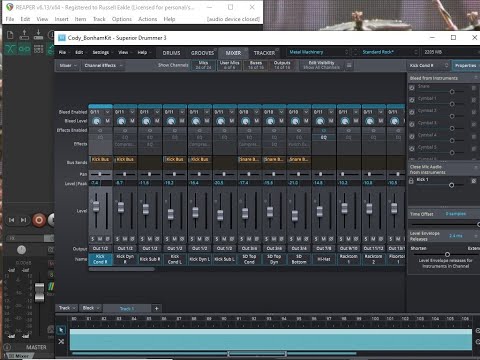480x360 pixels.
Task: Click the Buses show-channels button
Action: [256, 65]
